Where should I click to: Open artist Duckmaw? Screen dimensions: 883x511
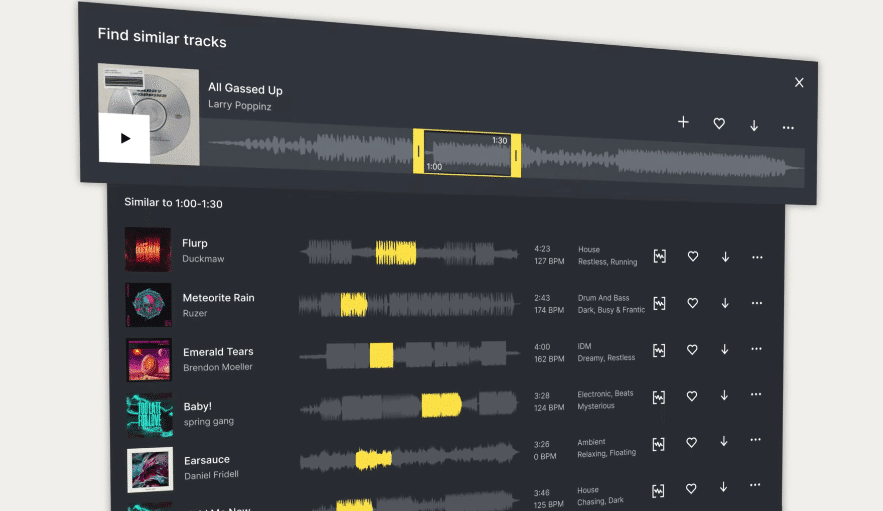click(x=203, y=259)
